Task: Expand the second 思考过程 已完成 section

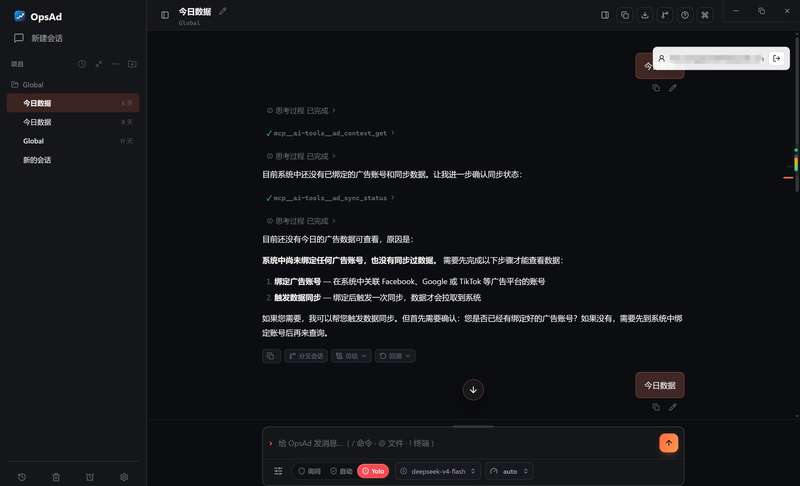Action: coord(301,156)
